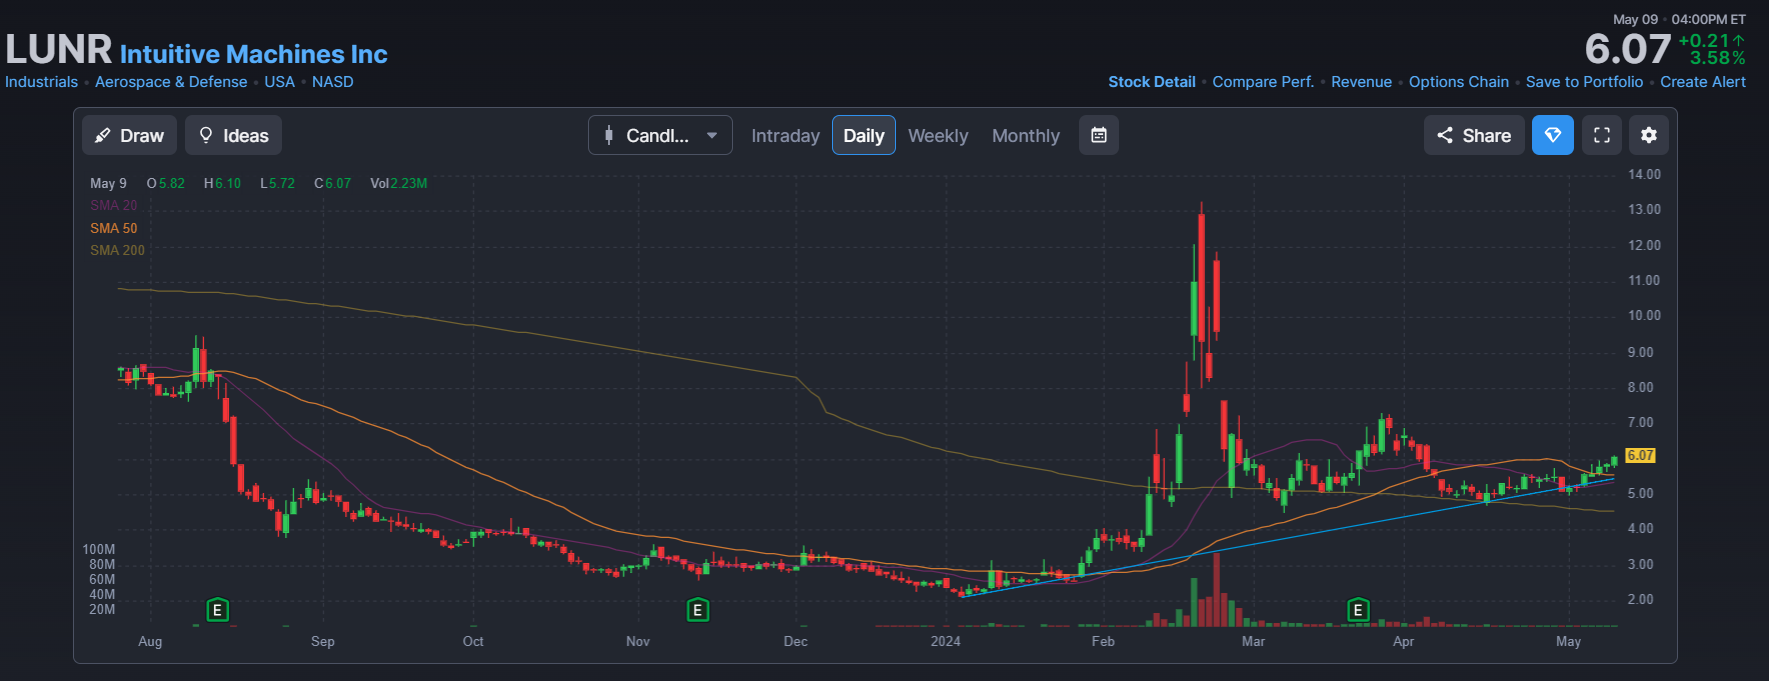The width and height of the screenshot is (1769, 681).
Task: Click the Vol 2.23M readout
Action: (x=398, y=183)
